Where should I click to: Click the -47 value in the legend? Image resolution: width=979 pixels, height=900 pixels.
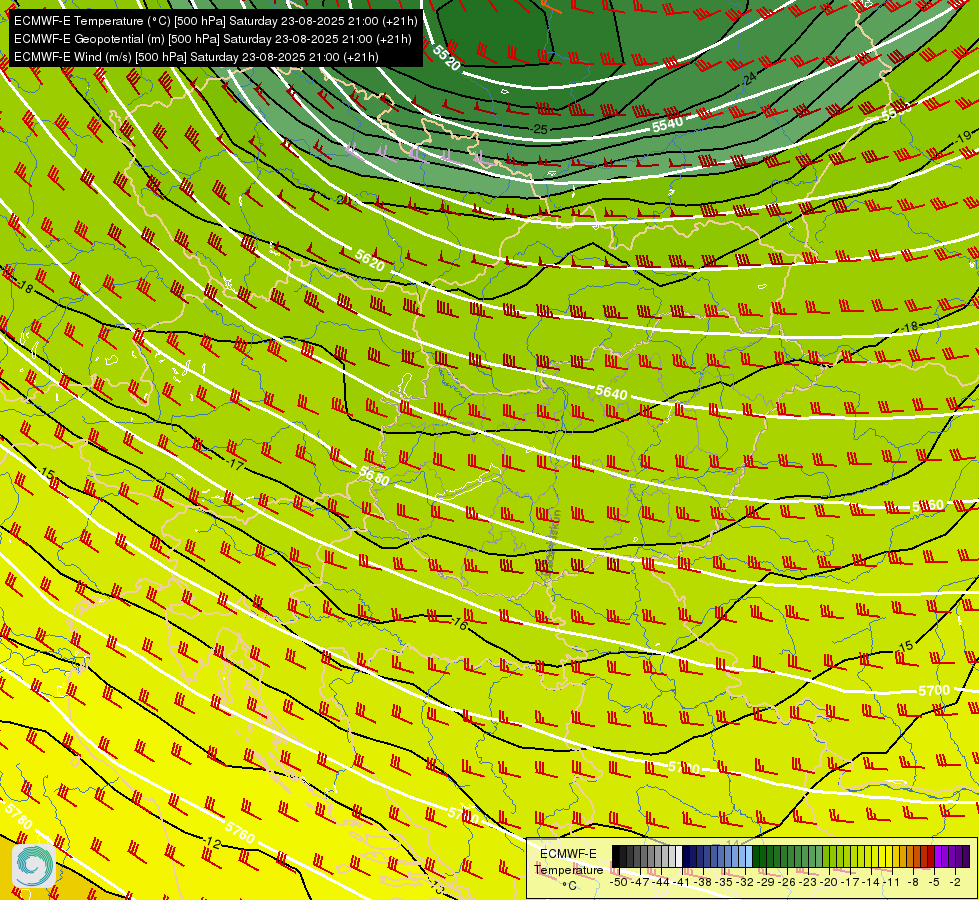(x=640, y=883)
